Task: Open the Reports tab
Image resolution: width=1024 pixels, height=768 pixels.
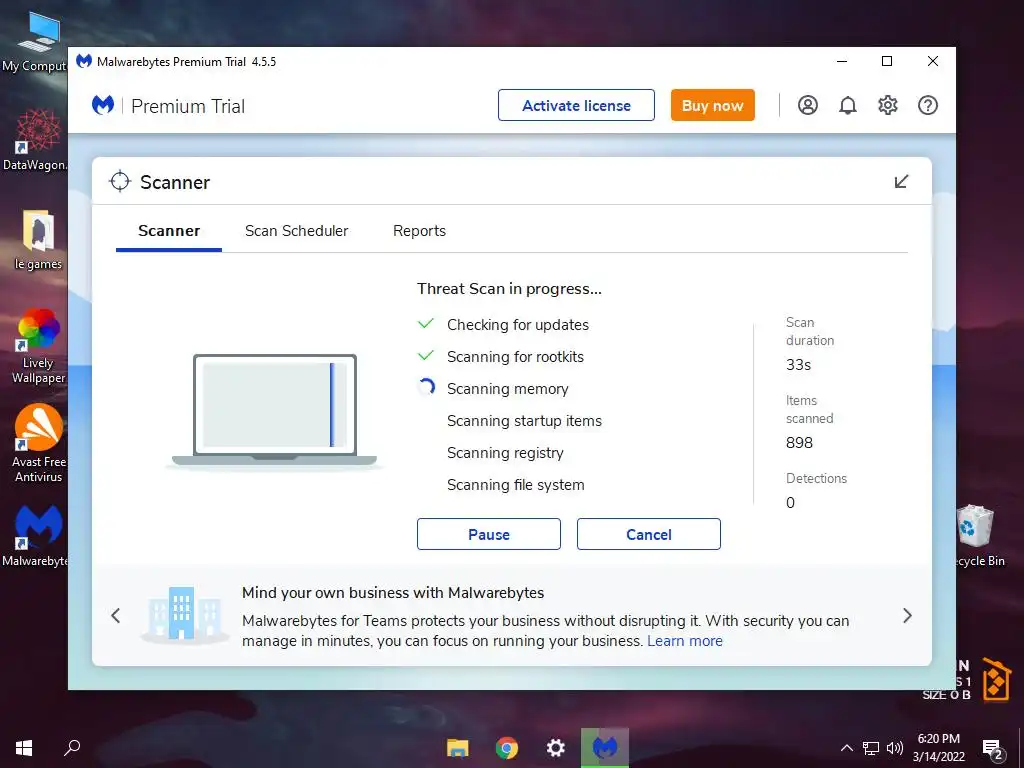Action: [419, 231]
